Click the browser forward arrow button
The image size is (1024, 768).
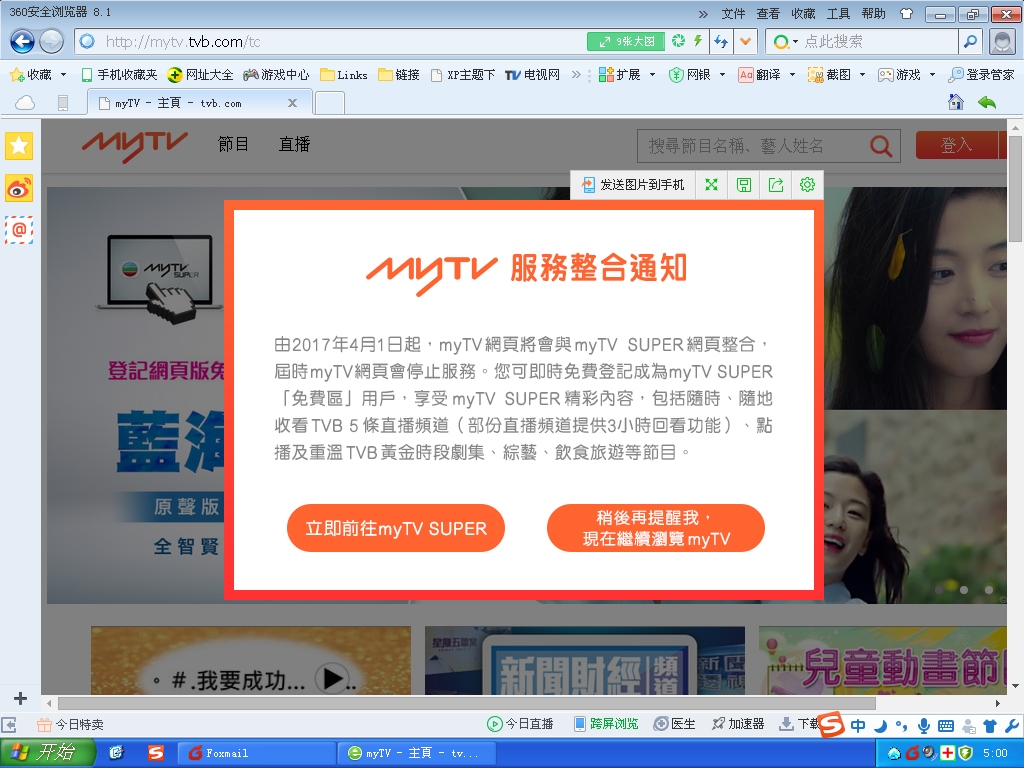click(x=52, y=42)
